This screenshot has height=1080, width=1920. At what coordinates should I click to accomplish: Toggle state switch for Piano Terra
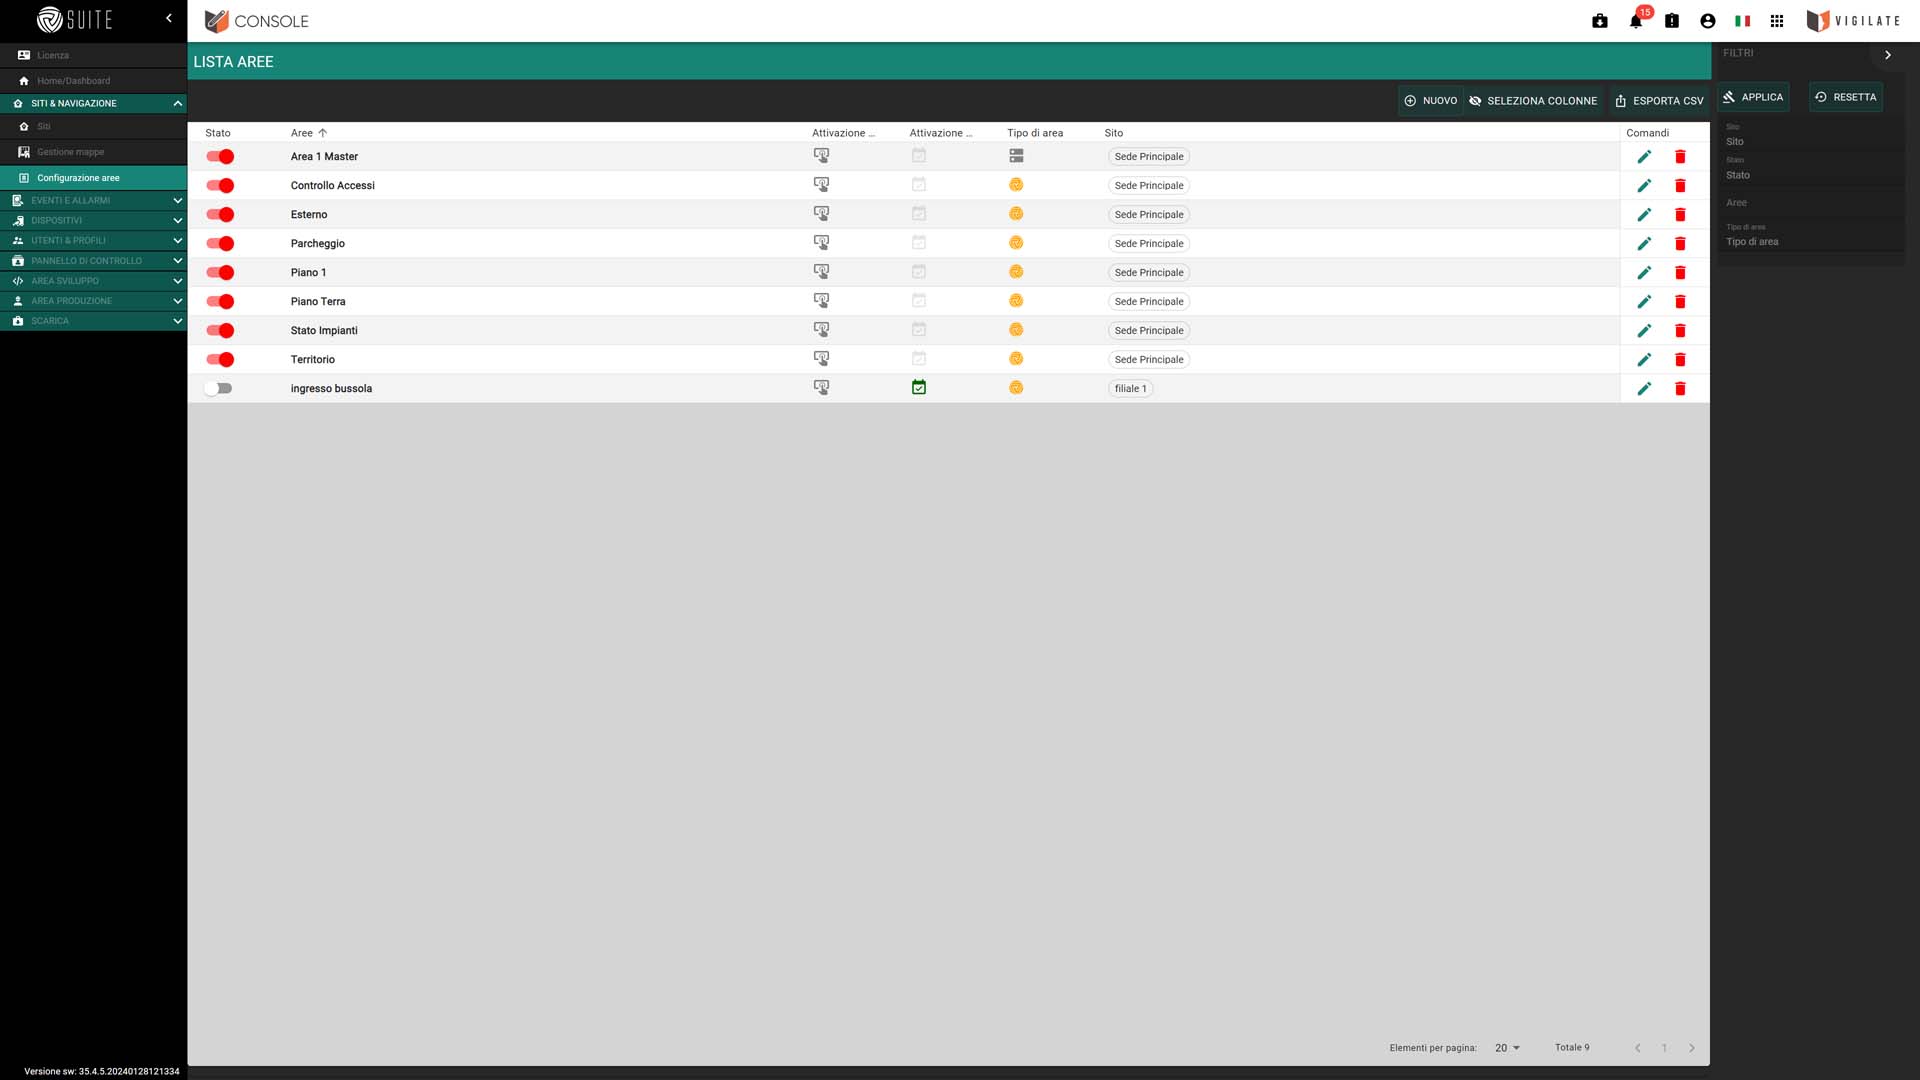click(x=220, y=302)
